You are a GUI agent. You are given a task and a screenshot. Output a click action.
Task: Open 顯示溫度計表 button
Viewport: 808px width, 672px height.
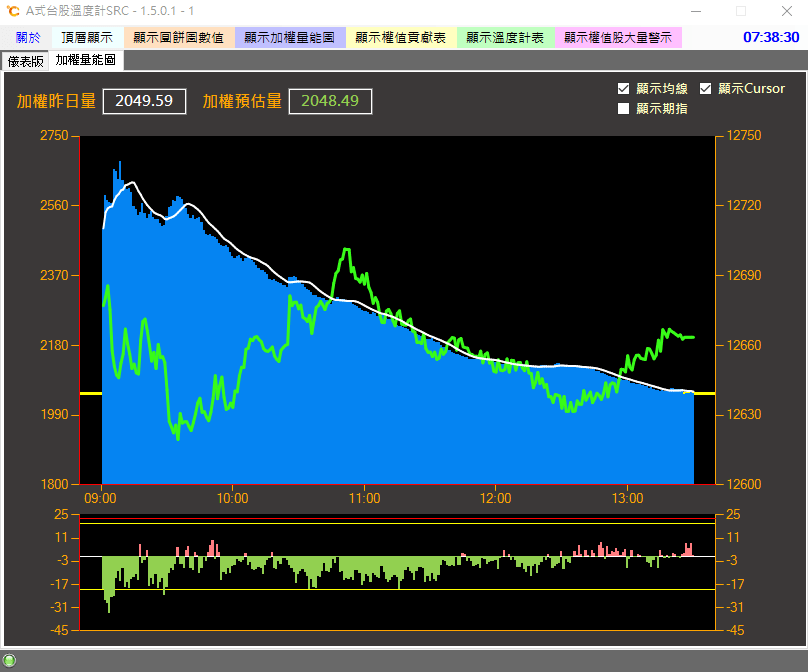click(x=505, y=38)
